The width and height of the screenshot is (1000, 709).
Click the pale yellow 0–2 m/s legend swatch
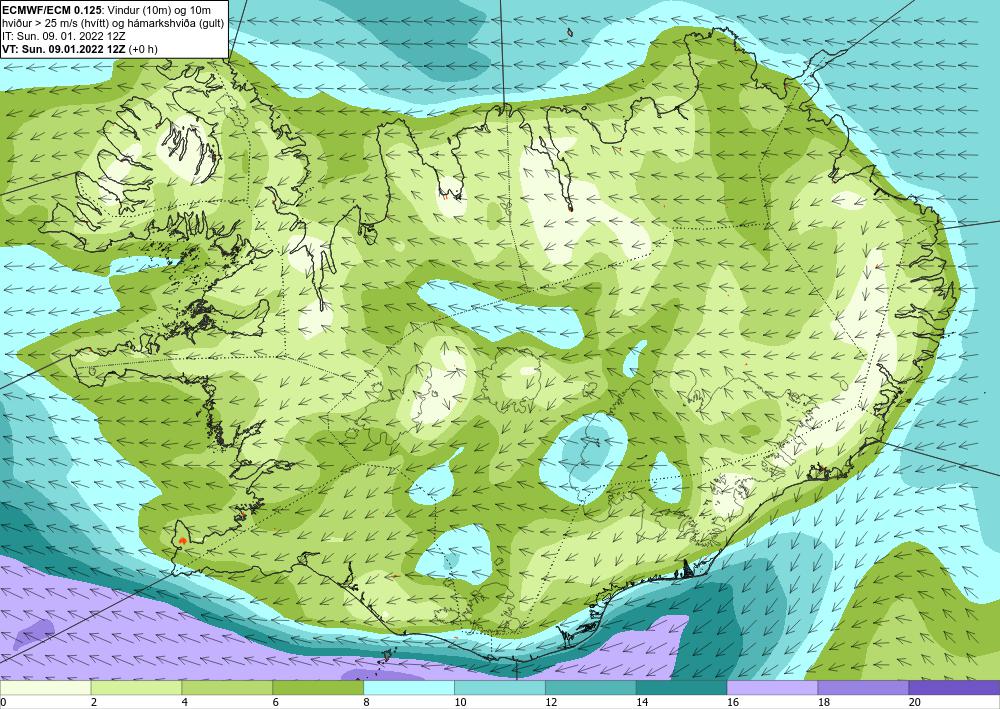pyautogui.click(x=45, y=688)
